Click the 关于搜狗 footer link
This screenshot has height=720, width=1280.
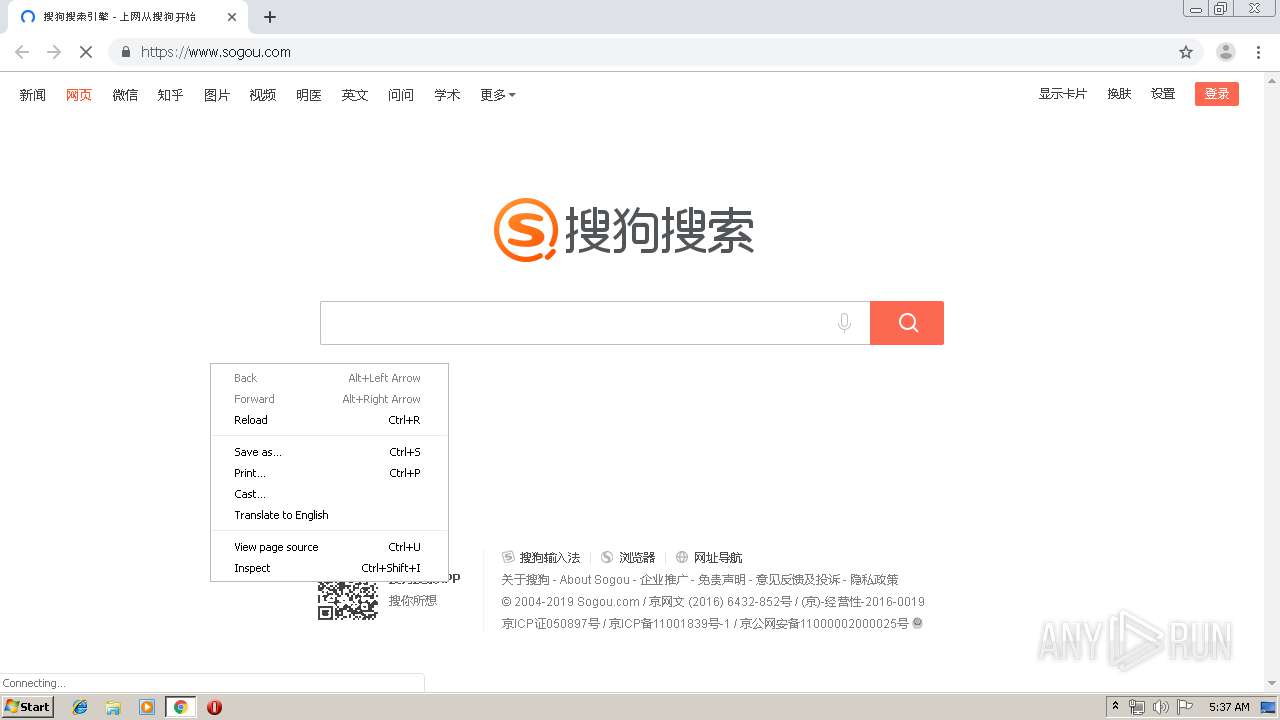525,580
